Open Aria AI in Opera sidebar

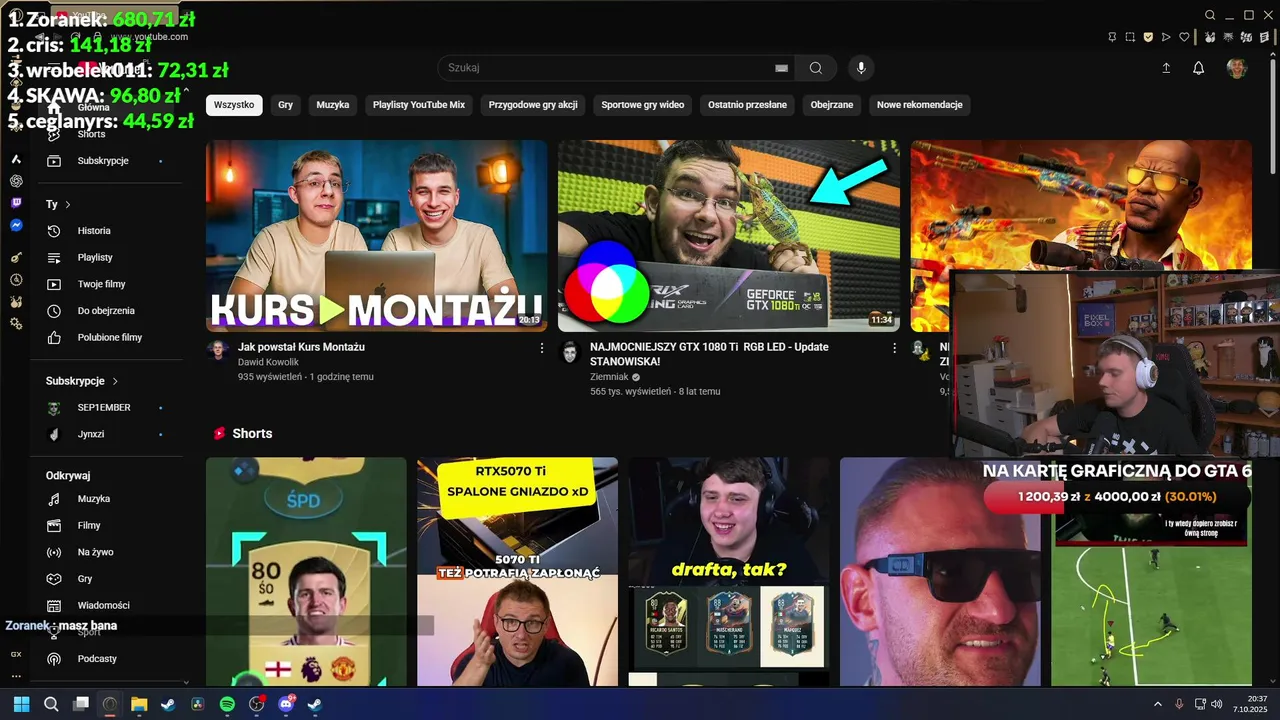[16, 159]
